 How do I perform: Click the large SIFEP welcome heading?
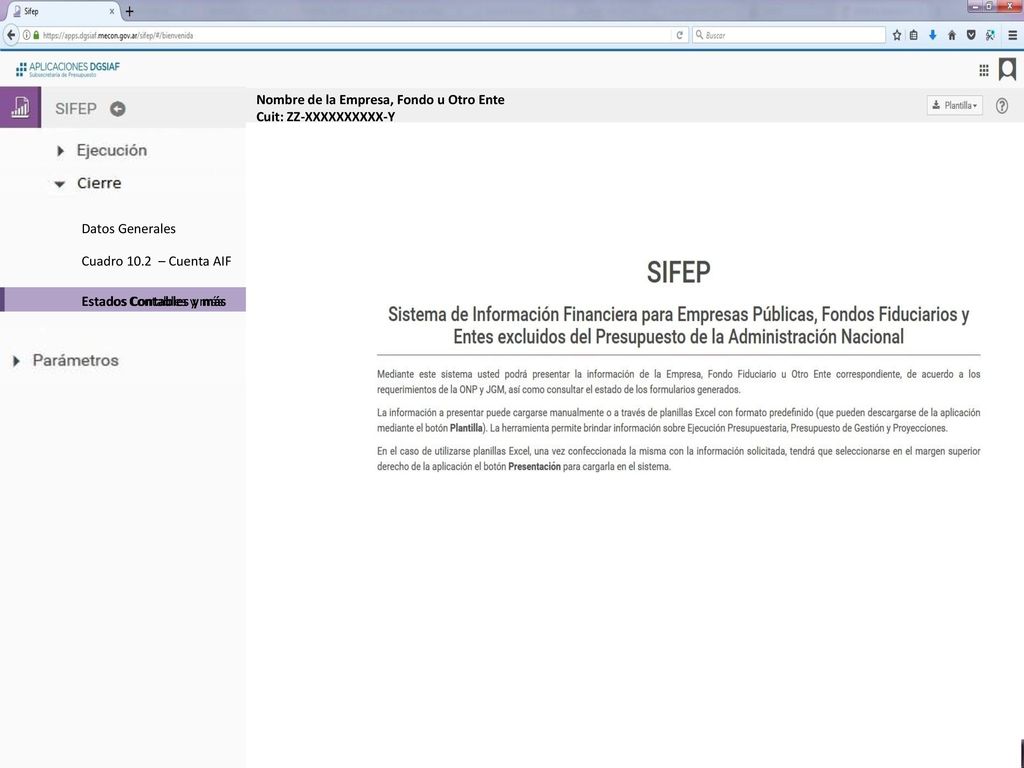tap(679, 272)
